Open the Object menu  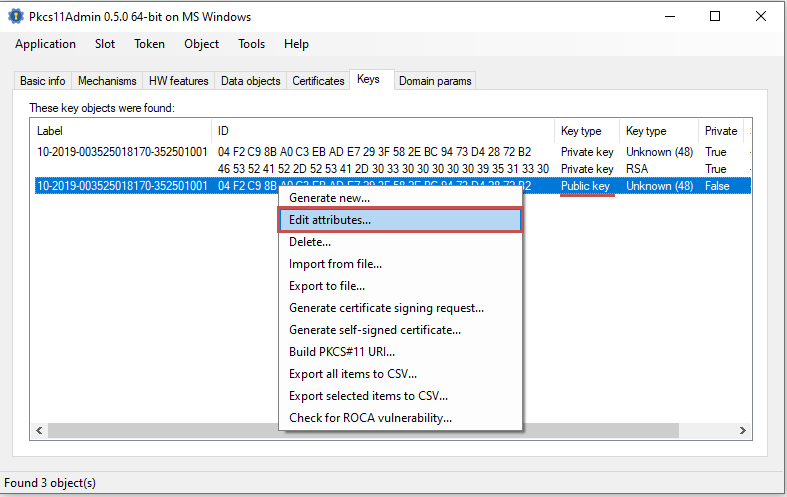coord(201,44)
